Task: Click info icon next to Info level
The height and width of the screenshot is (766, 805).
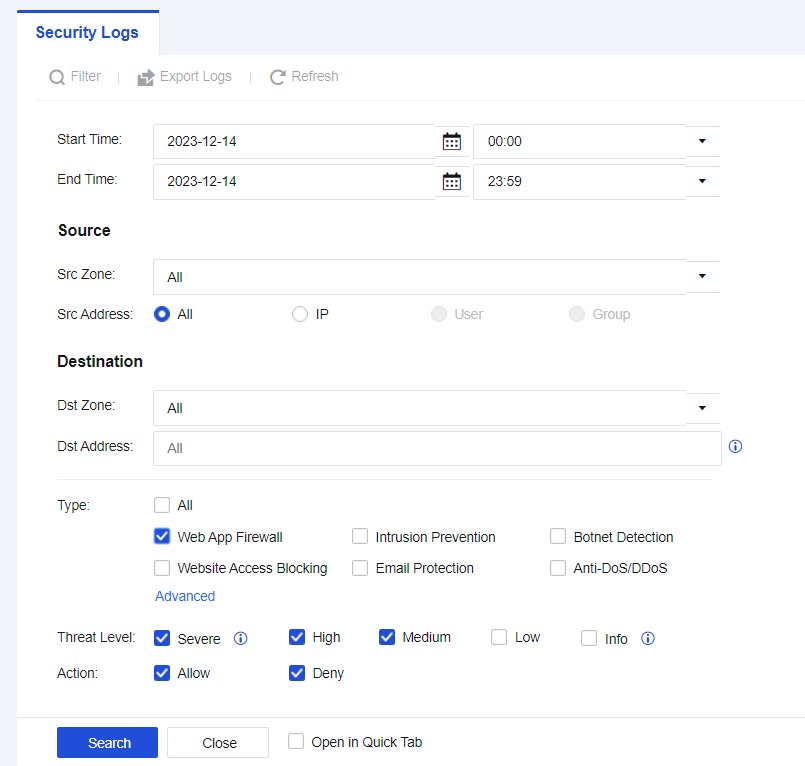Action: click(x=647, y=638)
